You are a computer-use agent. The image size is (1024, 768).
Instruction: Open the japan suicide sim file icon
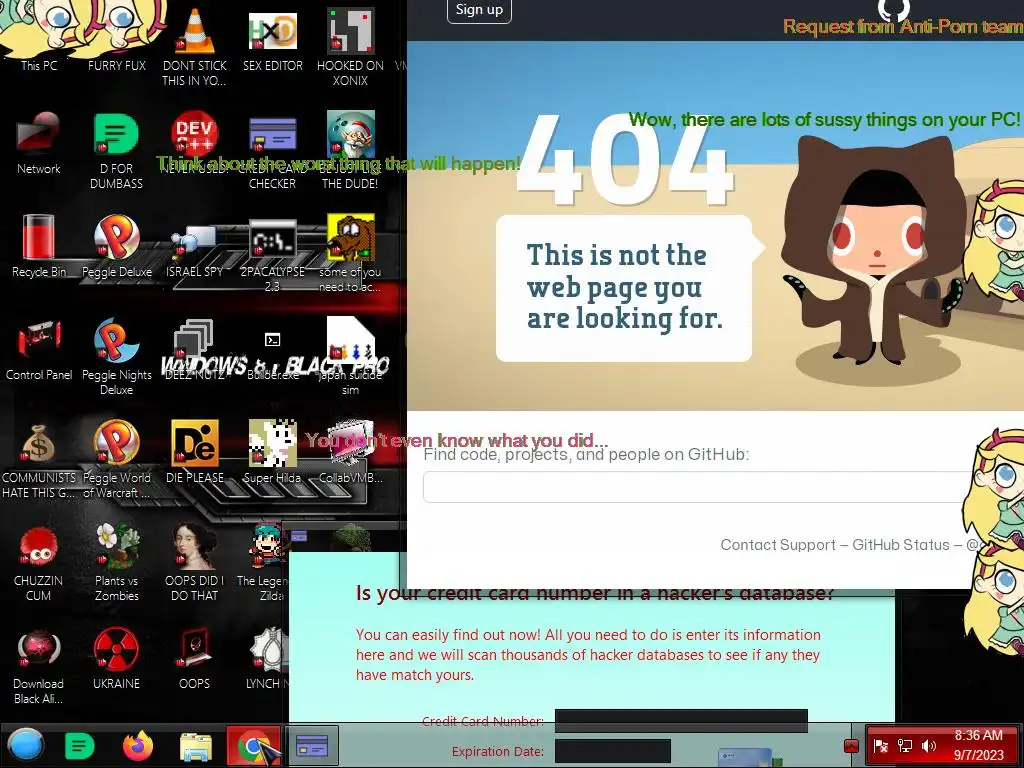pos(350,355)
